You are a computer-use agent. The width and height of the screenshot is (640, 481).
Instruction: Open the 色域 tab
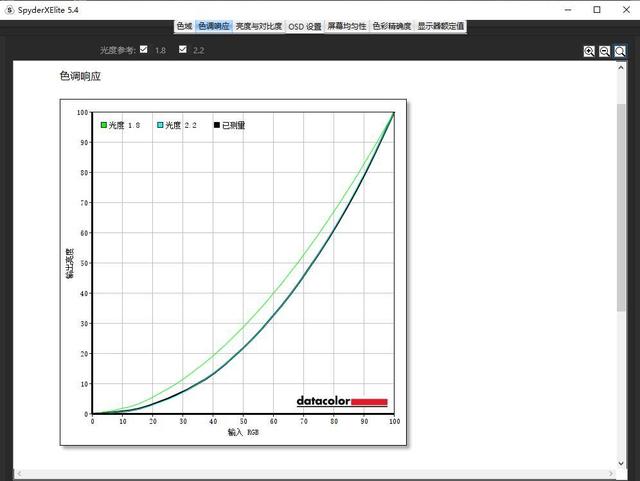[184, 26]
